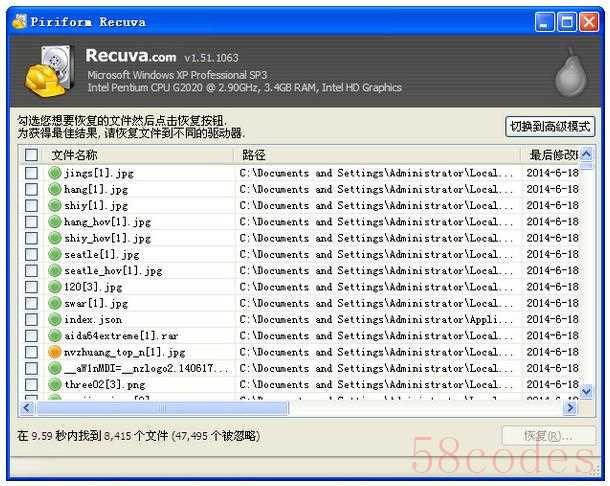This screenshot has width=610, height=486.
Task: Click the horizontal scrollbar thumb
Action: pyautogui.click(x=162, y=408)
